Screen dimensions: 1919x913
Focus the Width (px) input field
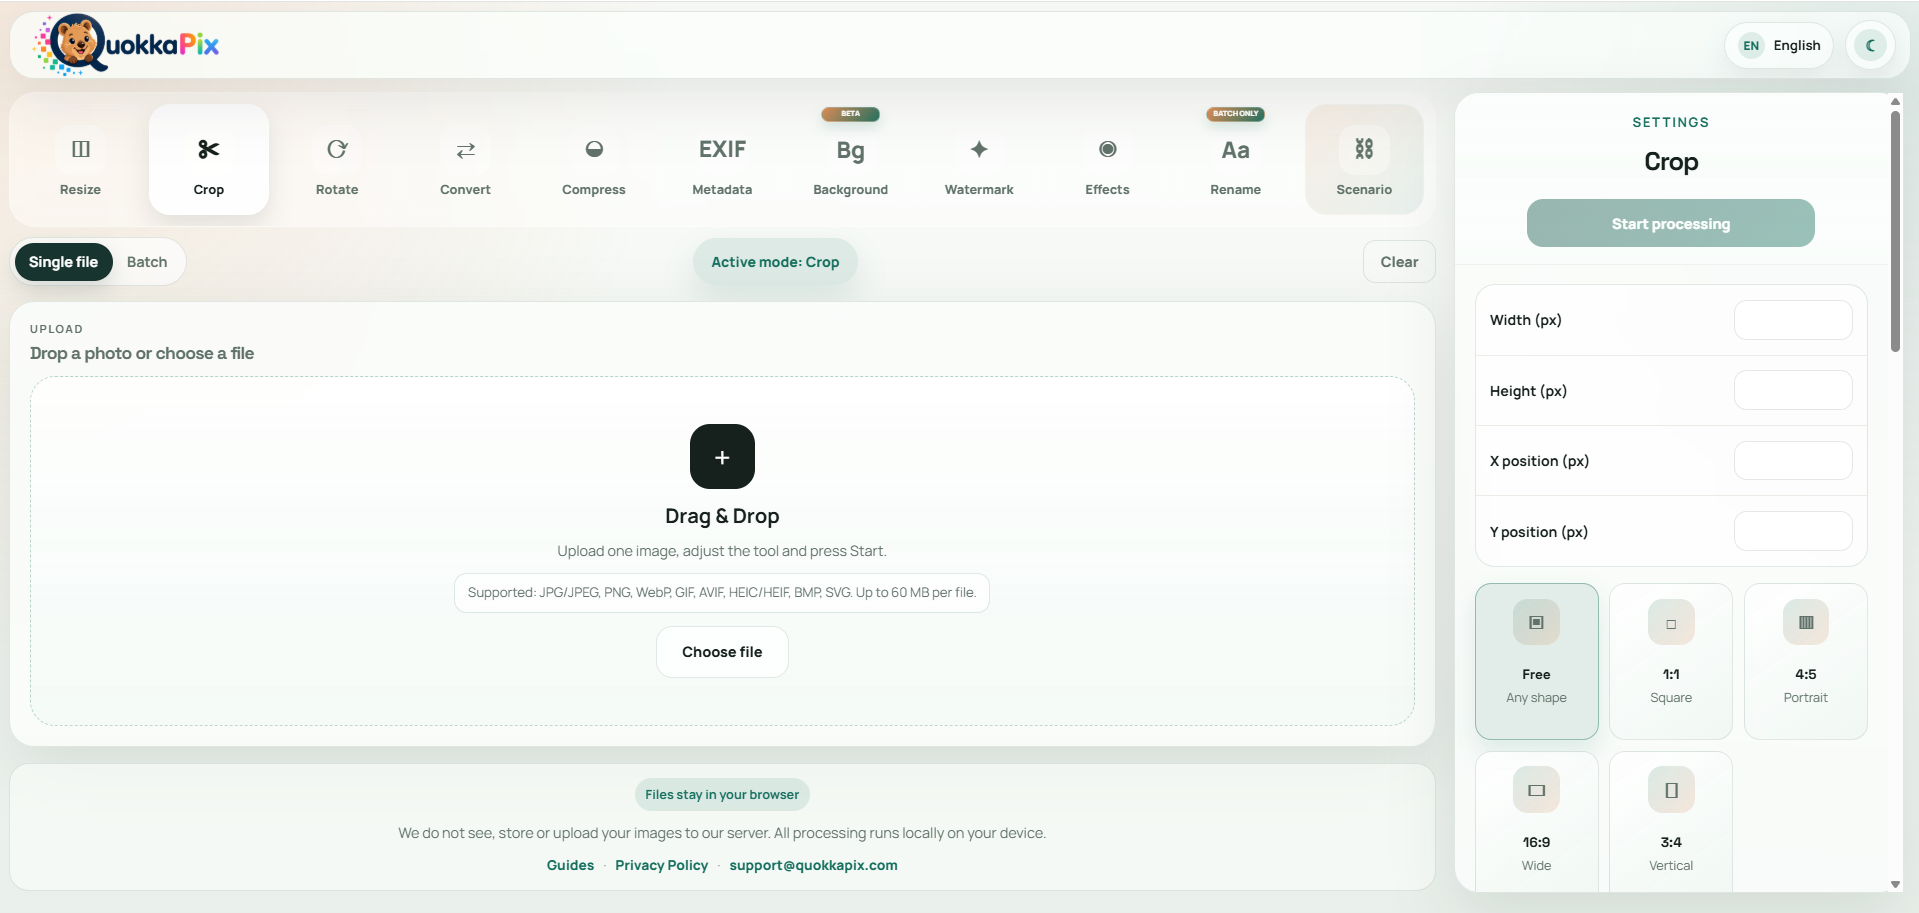tap(1793, 320)
